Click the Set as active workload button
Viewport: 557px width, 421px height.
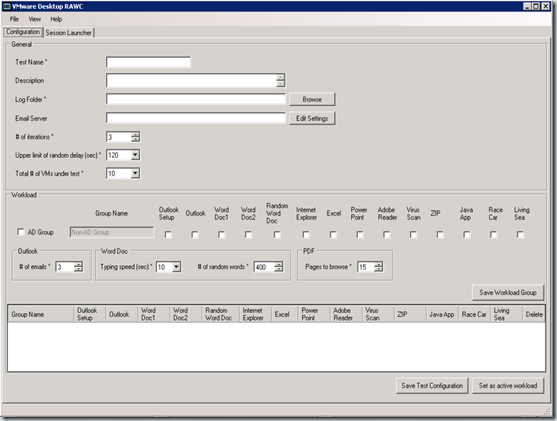coord(508,386)
